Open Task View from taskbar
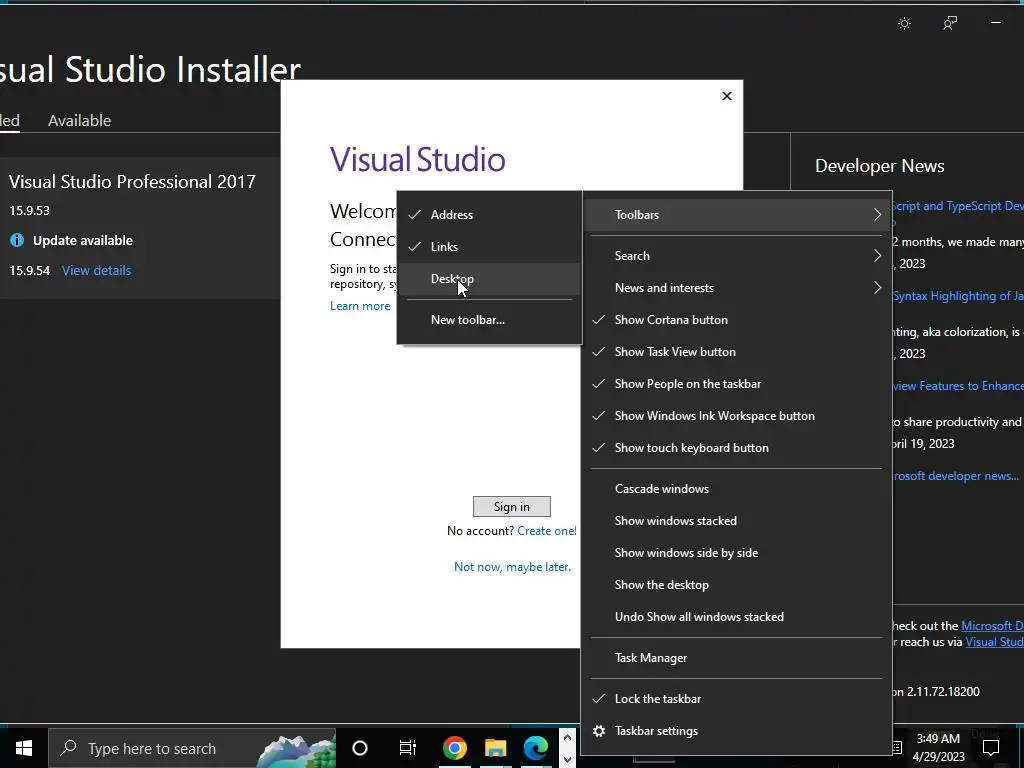This screenshot has height=768, width=1024. click(x=408, y=748)
